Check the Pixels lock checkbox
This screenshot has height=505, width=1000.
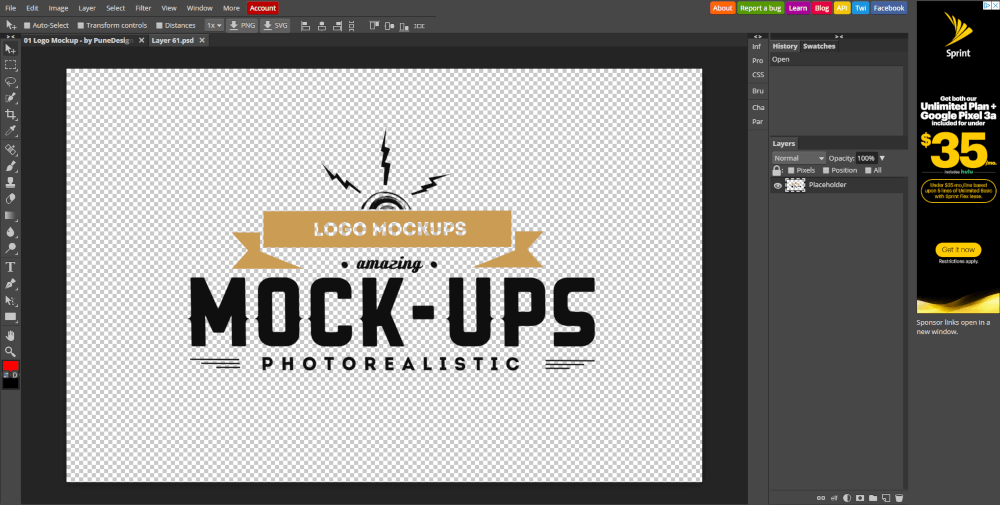[x=791, y=170]
